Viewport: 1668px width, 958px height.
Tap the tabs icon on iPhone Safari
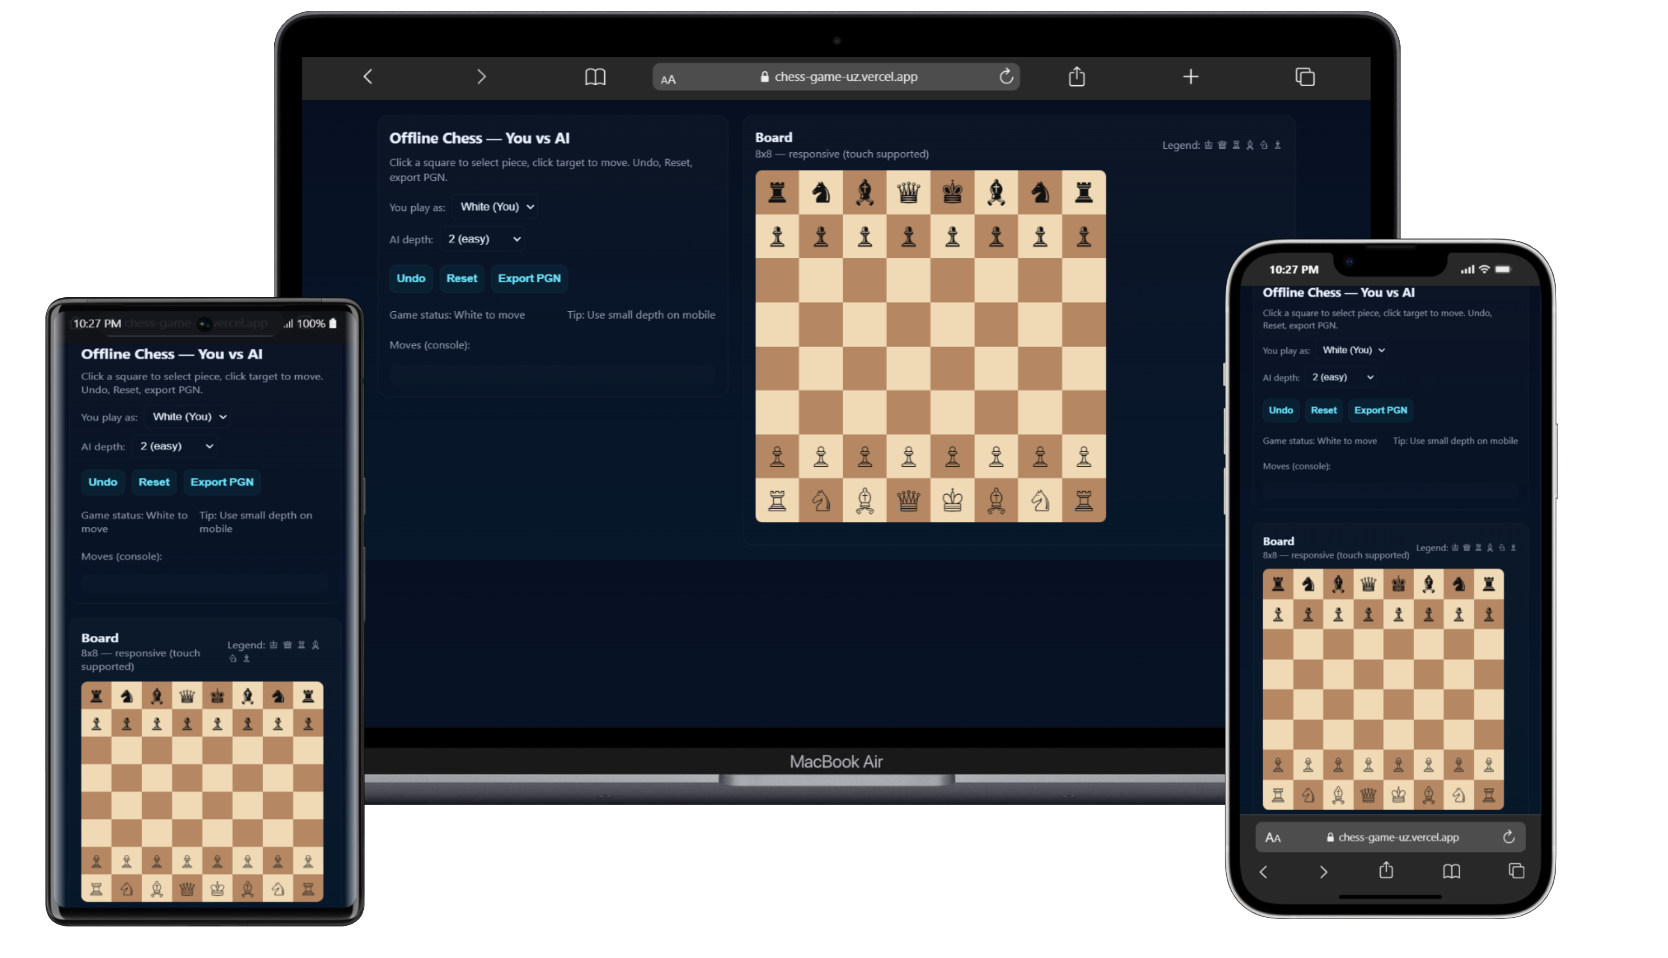[x=1516, y=871]
